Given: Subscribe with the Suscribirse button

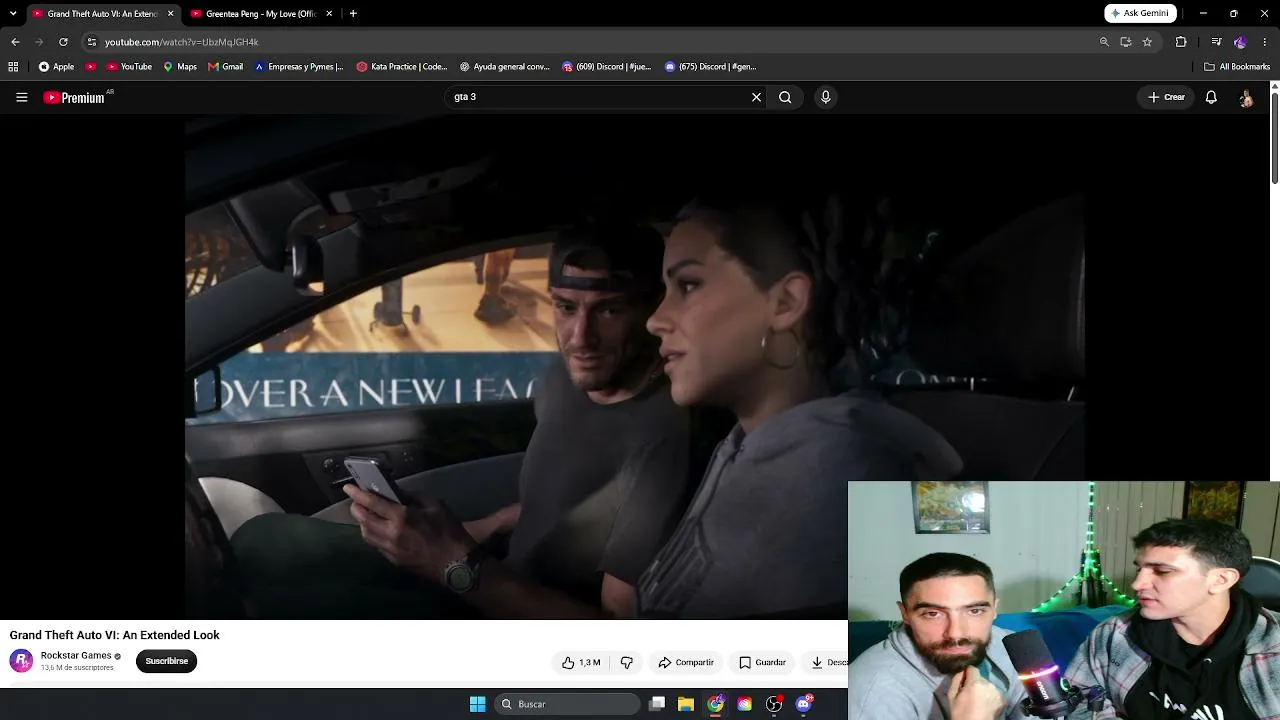Looking at the screenshot, I should click(x=166, y=661).
